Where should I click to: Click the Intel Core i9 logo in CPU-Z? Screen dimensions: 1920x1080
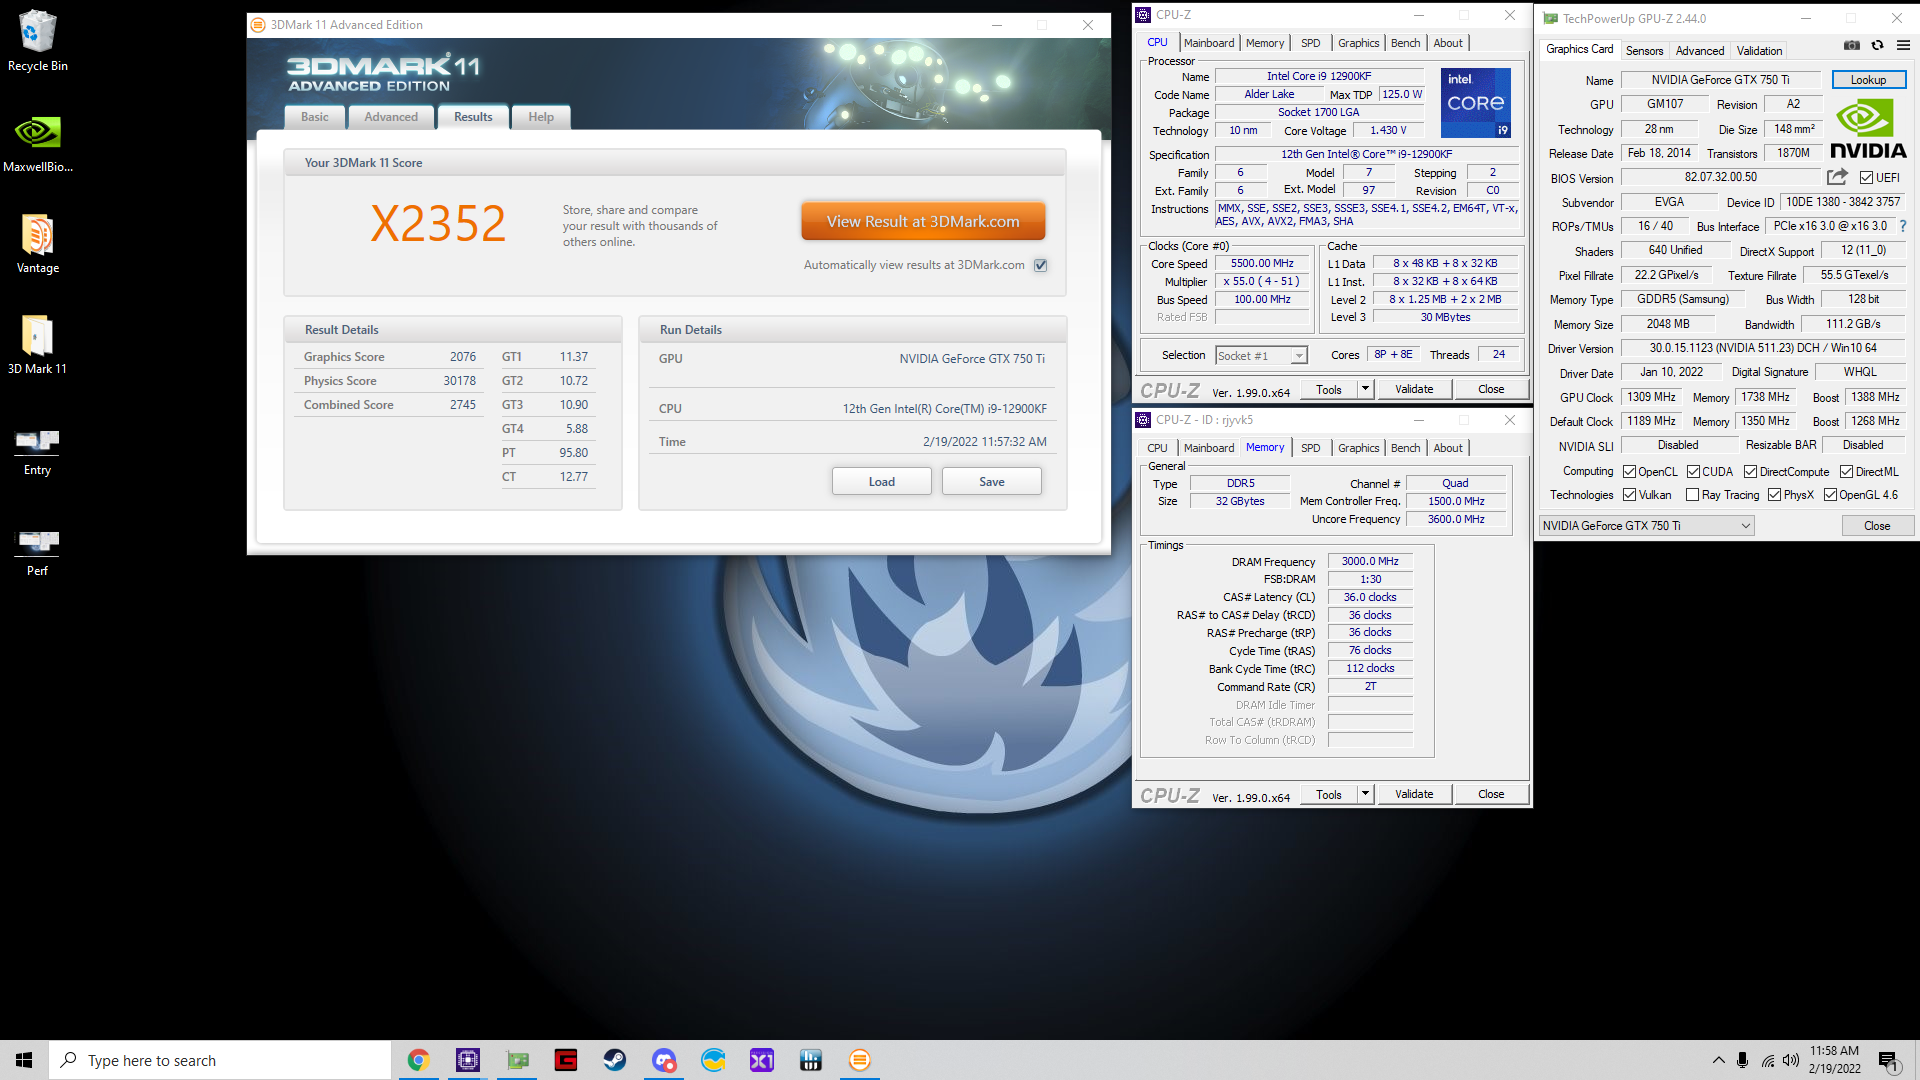click(1476, 102)
